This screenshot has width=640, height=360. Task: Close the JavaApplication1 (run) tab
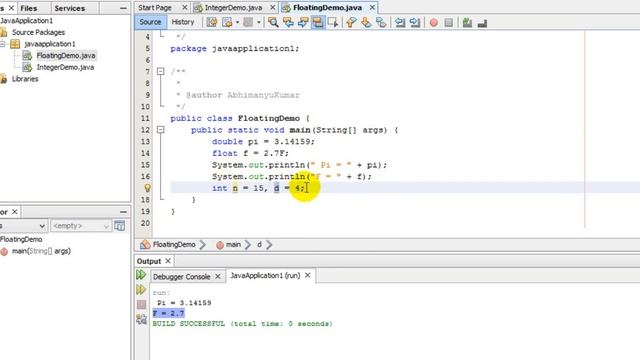[308, 276]
